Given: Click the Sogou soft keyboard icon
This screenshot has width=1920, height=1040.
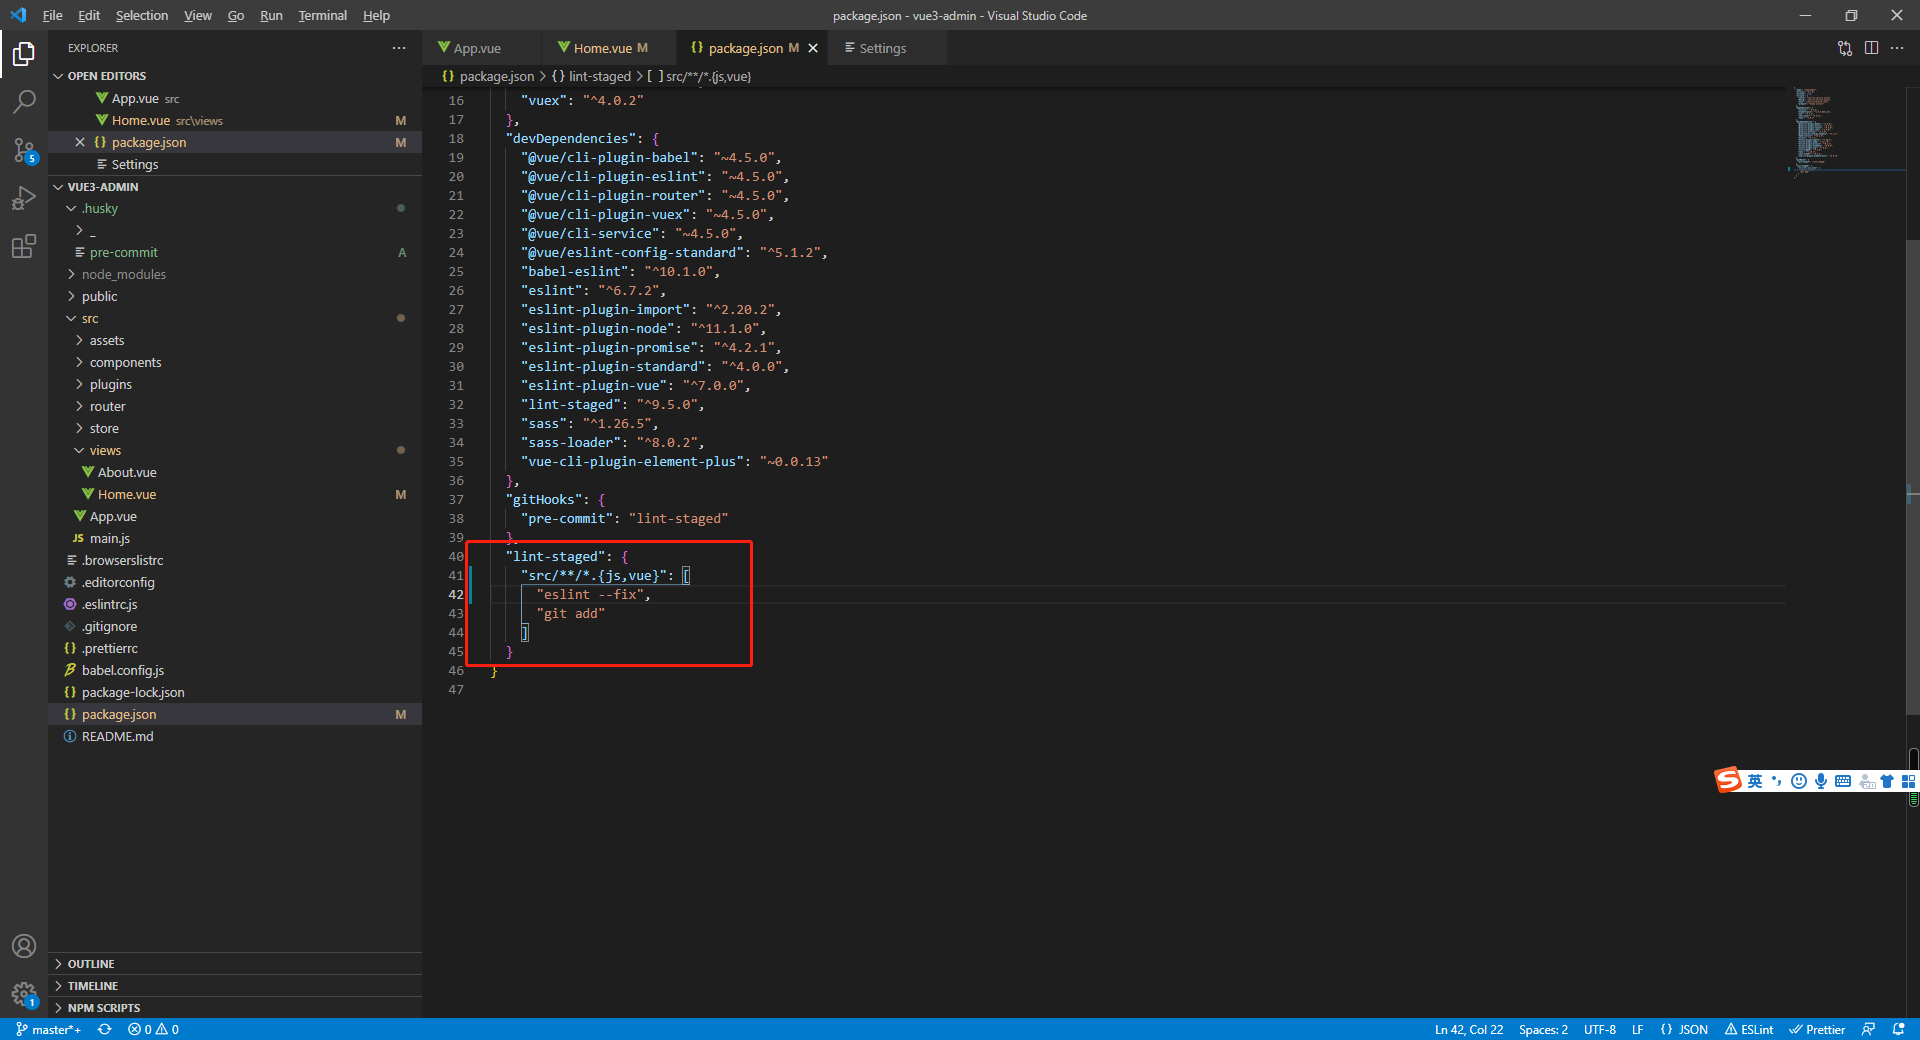Looking at the screenshot, I should [1843, 781].
